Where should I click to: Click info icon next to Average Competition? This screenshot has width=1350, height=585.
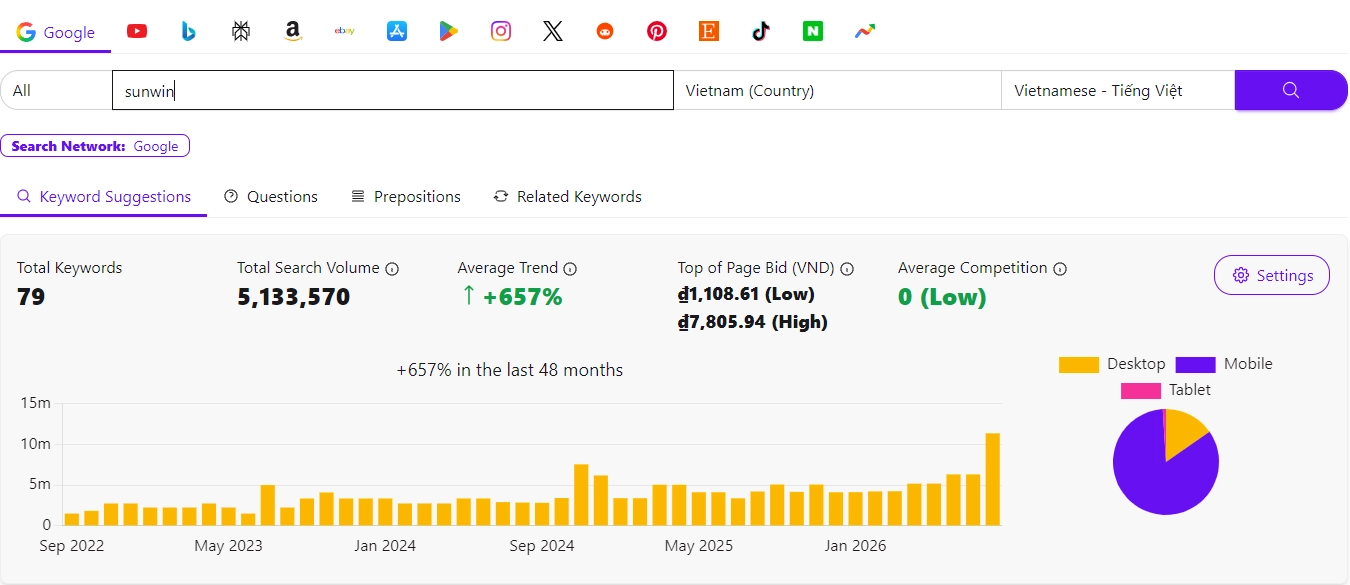tap(1060, 269)
